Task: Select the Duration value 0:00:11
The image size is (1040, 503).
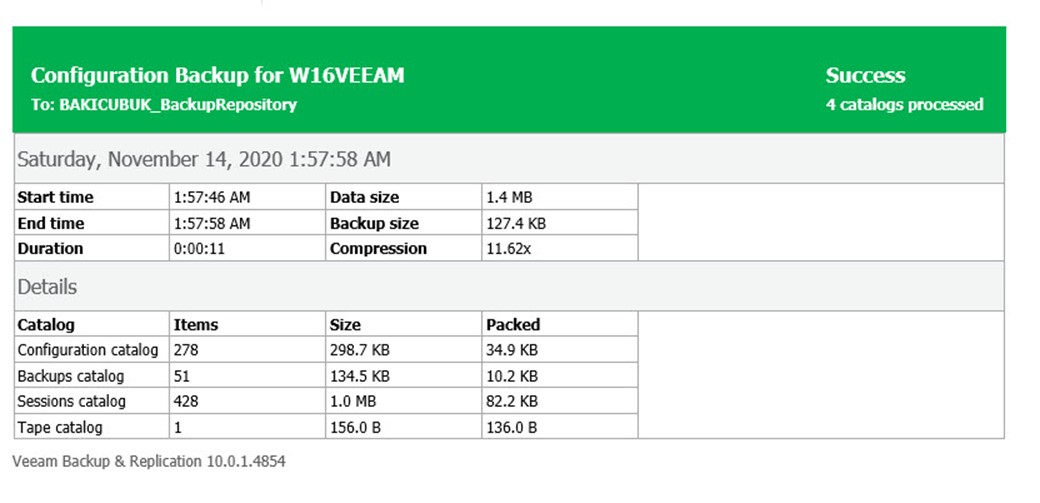Action: coord(197,249)
